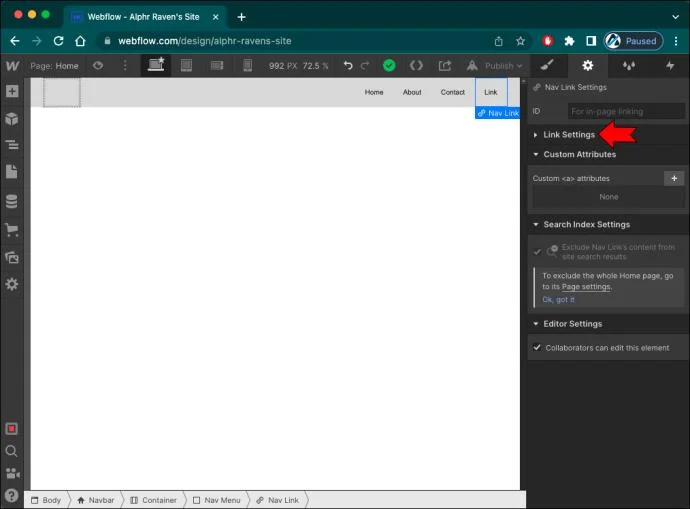Open the browser extensions puzzle icon

569,41
